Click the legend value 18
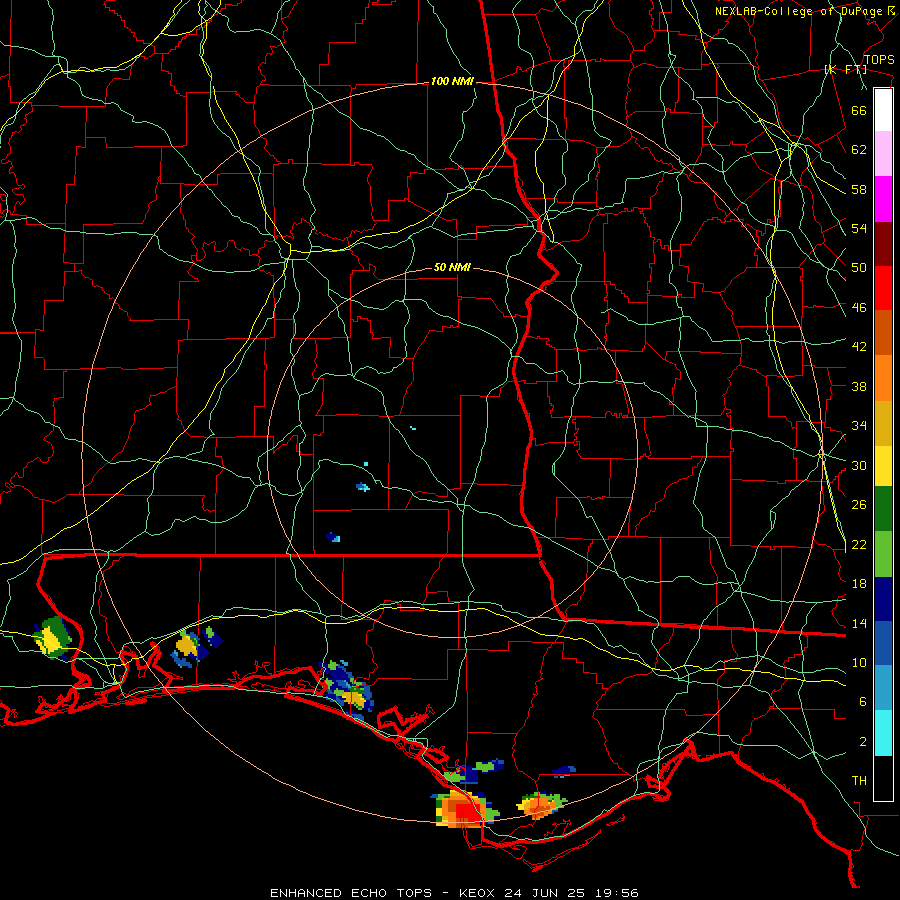This screenshot has width=900, height=900. 859,583
